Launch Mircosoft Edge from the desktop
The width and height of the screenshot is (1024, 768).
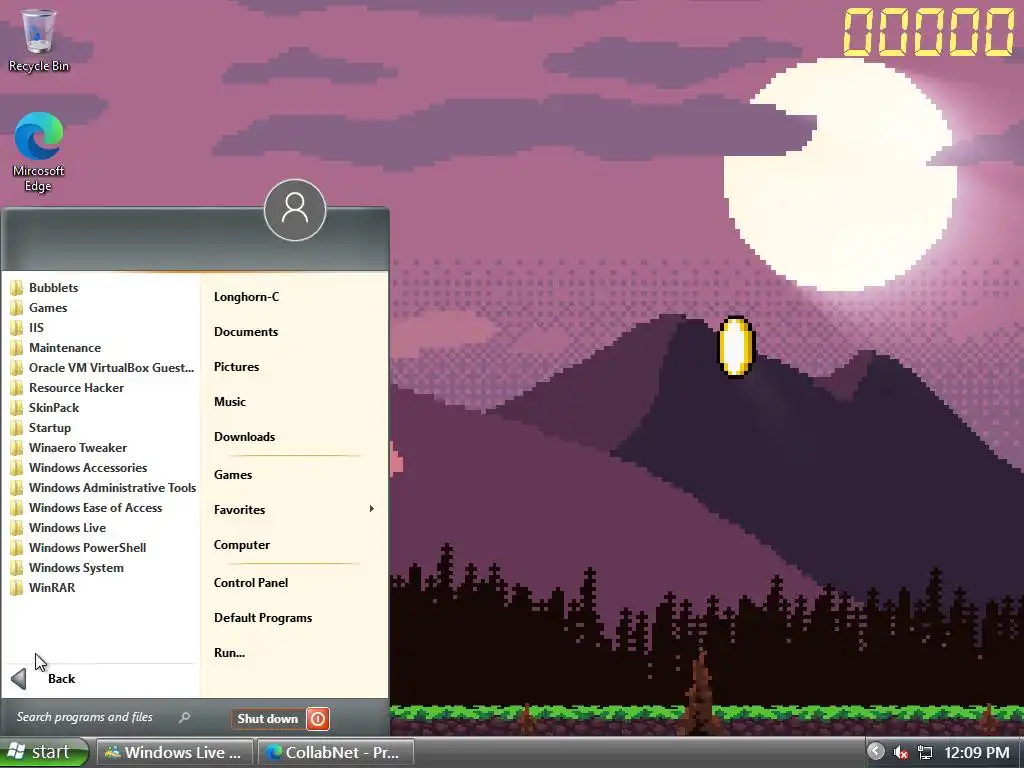pyautogui.click(x=38, y=152)
